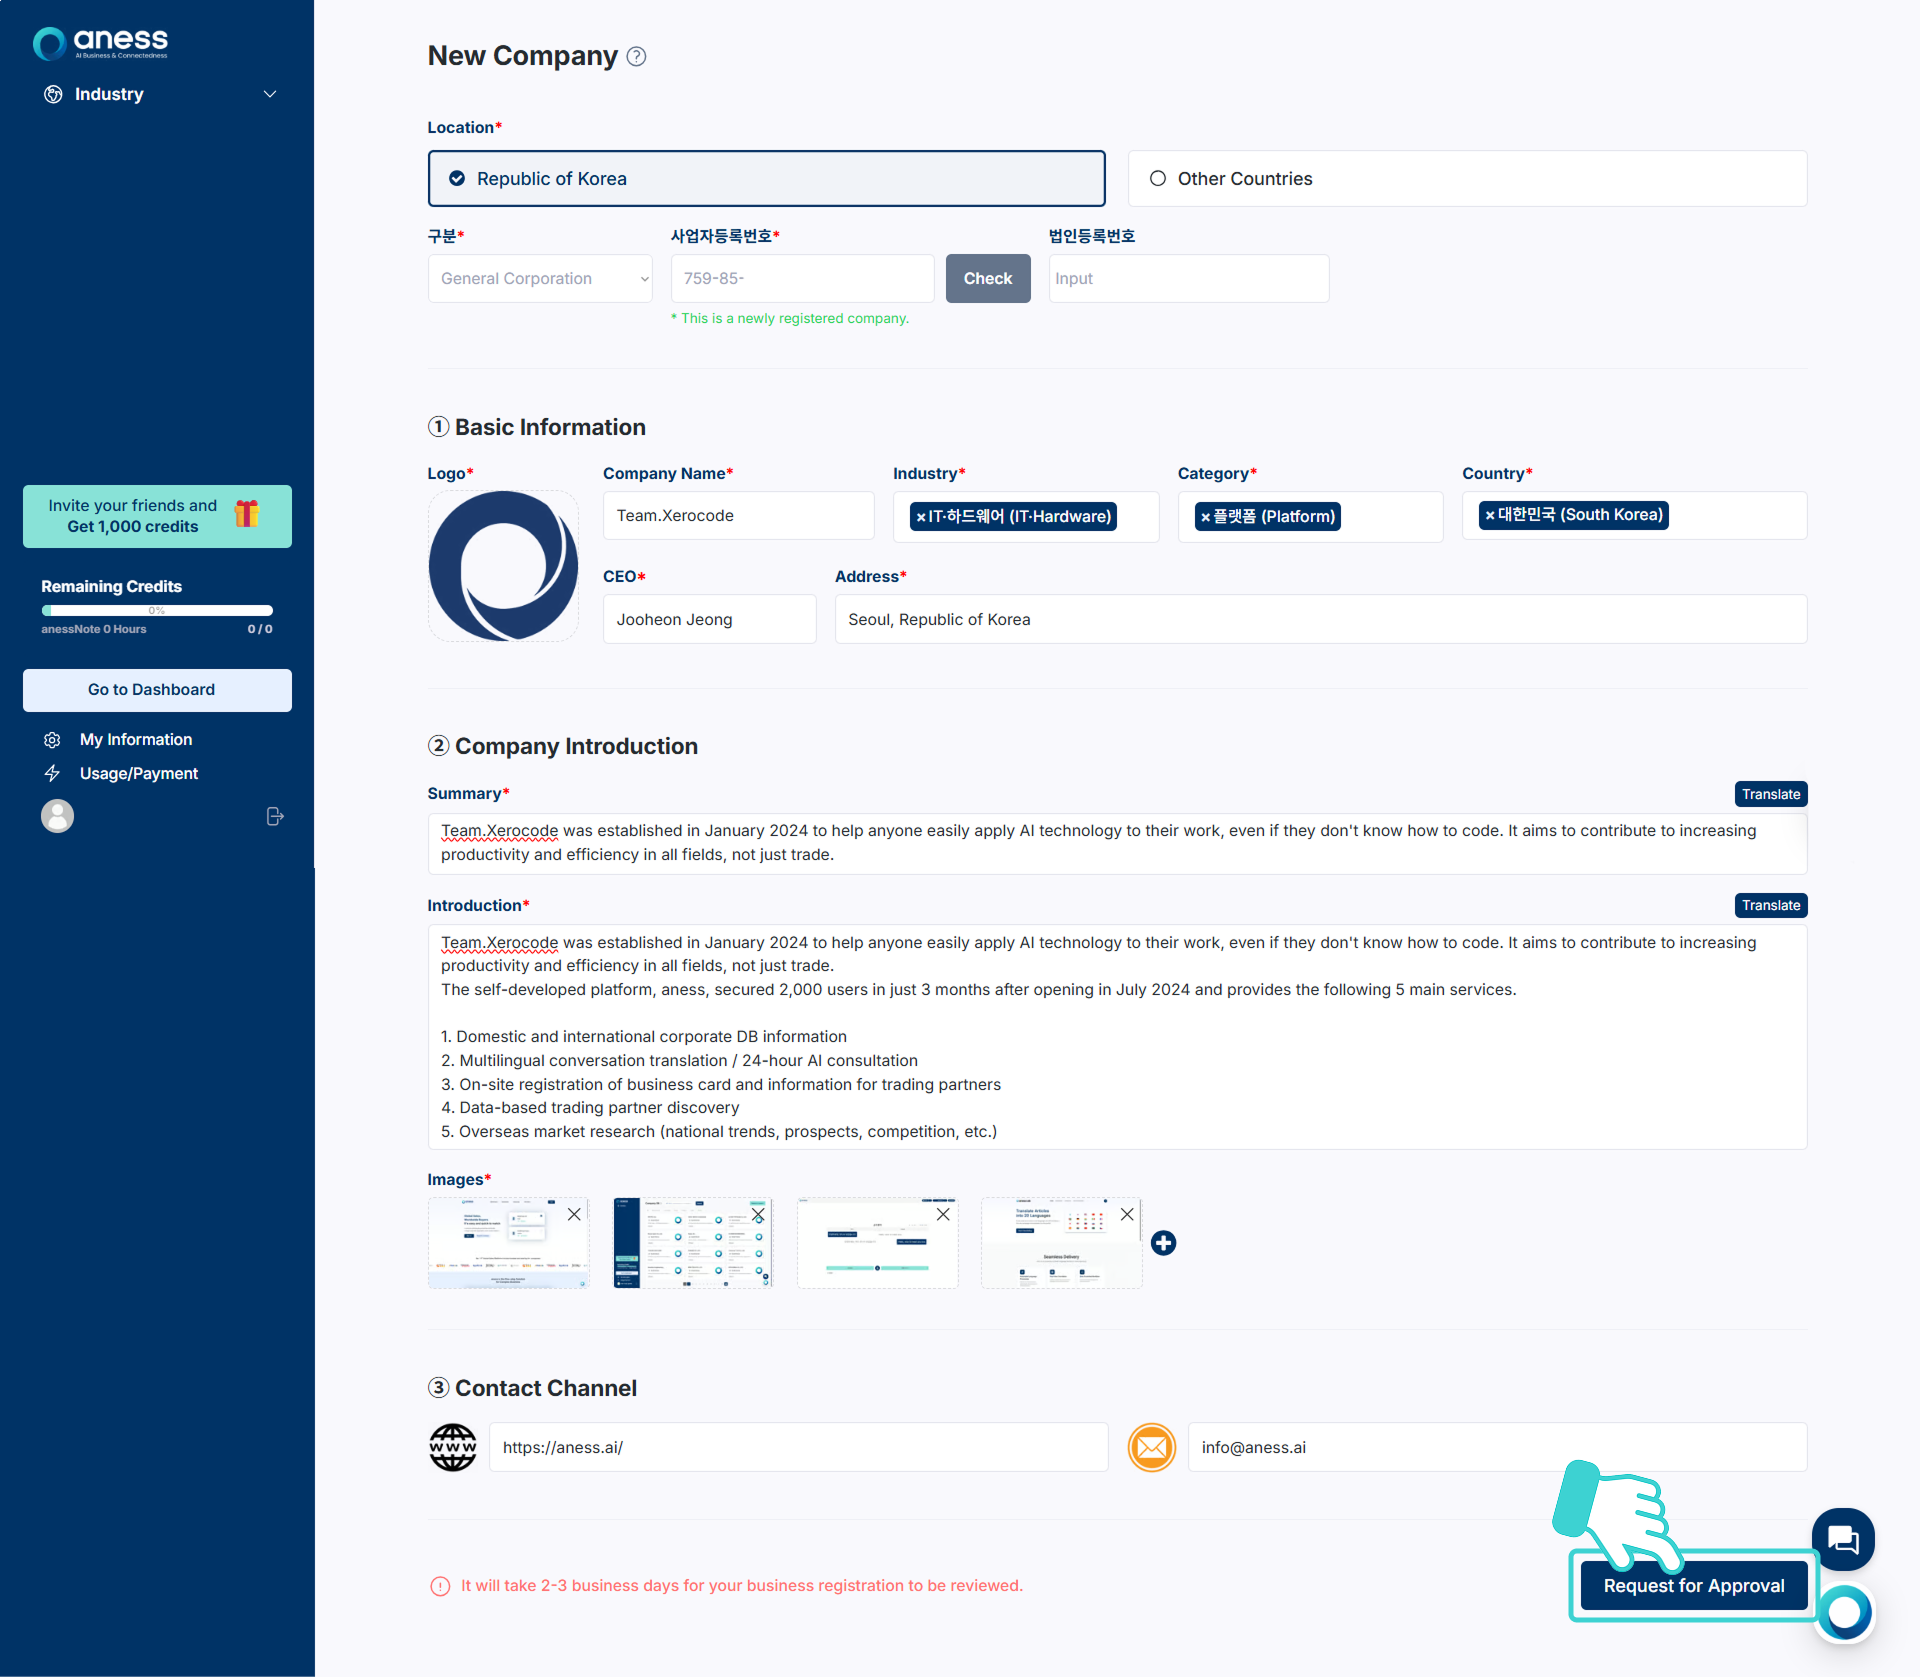Screen dimensions: 1920x1677
Task: Open the General Corporation dropdown
Action: tap(540, 279)
